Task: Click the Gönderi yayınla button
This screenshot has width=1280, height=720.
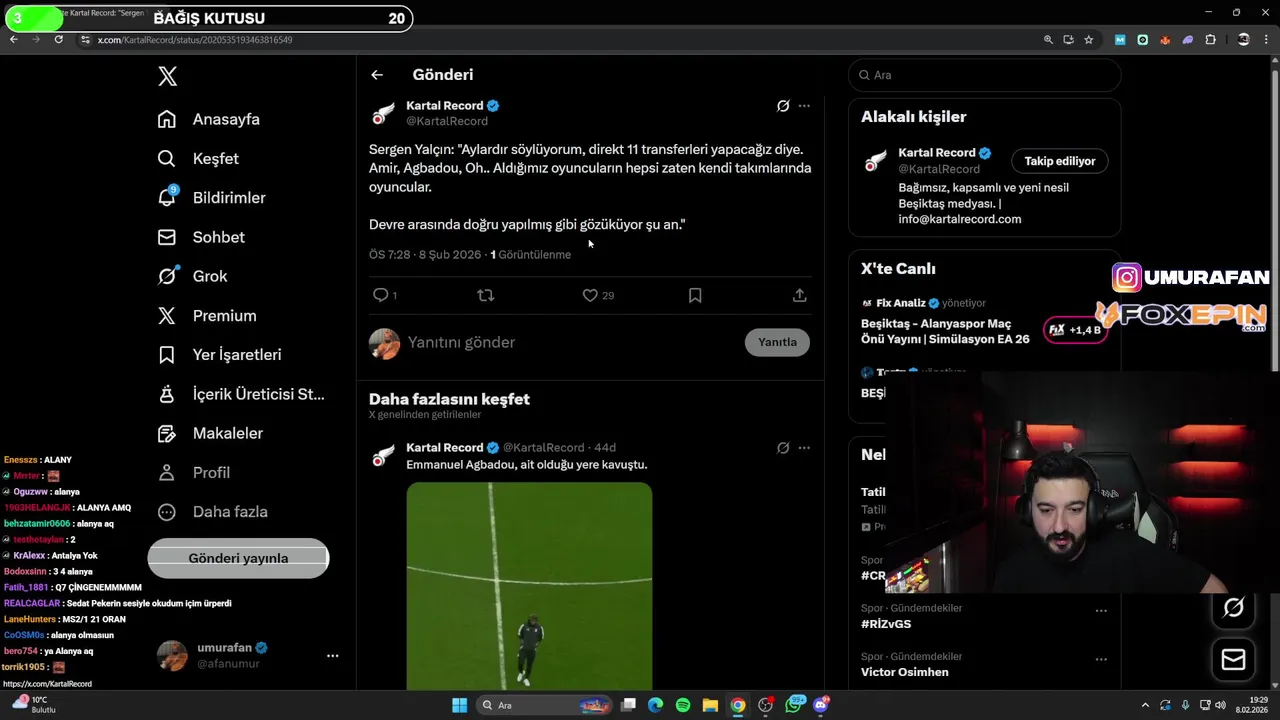Action: pyautogui.click(x=238, y=558)
